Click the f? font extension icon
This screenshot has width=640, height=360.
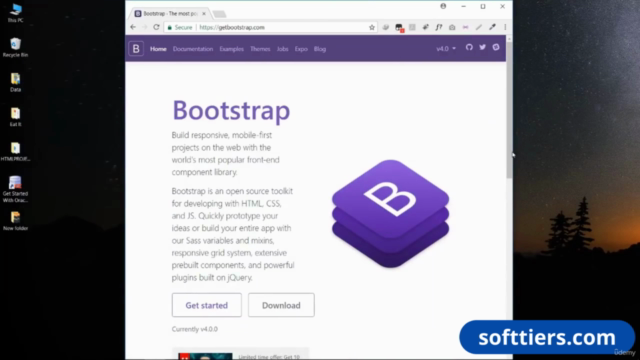point(439,27)
